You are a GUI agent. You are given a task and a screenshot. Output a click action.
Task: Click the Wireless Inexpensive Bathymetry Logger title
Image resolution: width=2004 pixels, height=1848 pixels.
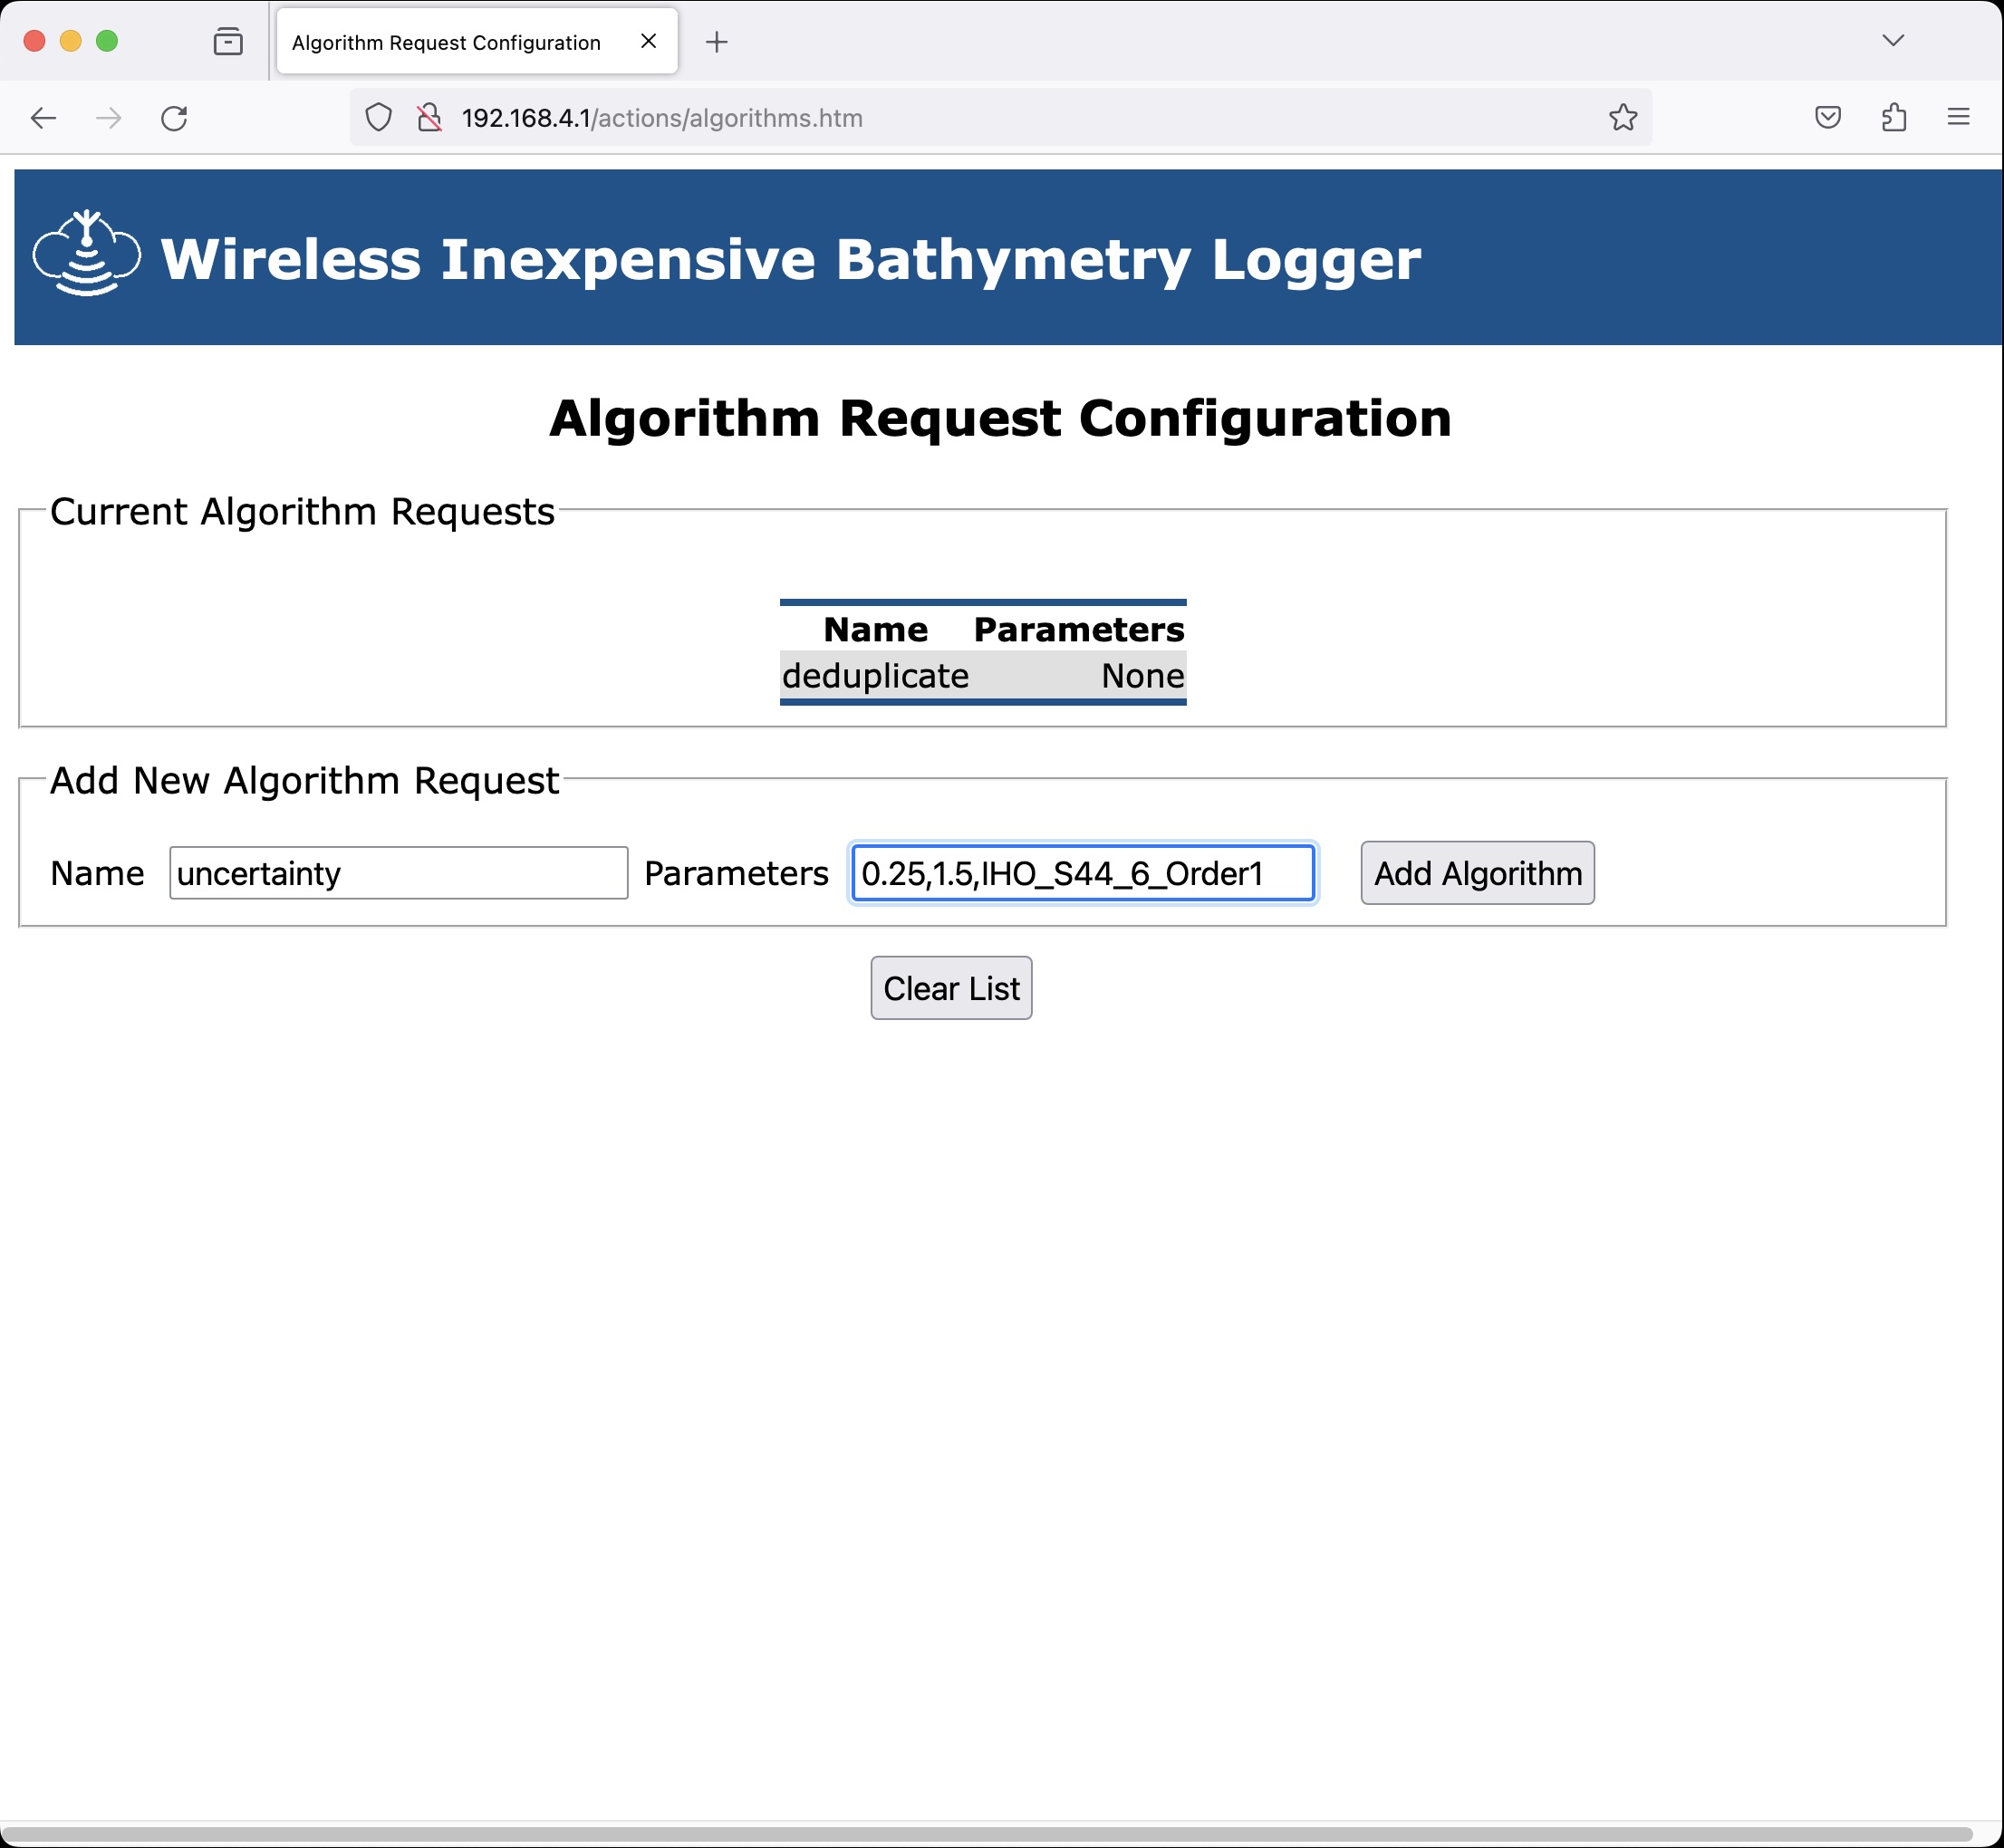[790, 259]
